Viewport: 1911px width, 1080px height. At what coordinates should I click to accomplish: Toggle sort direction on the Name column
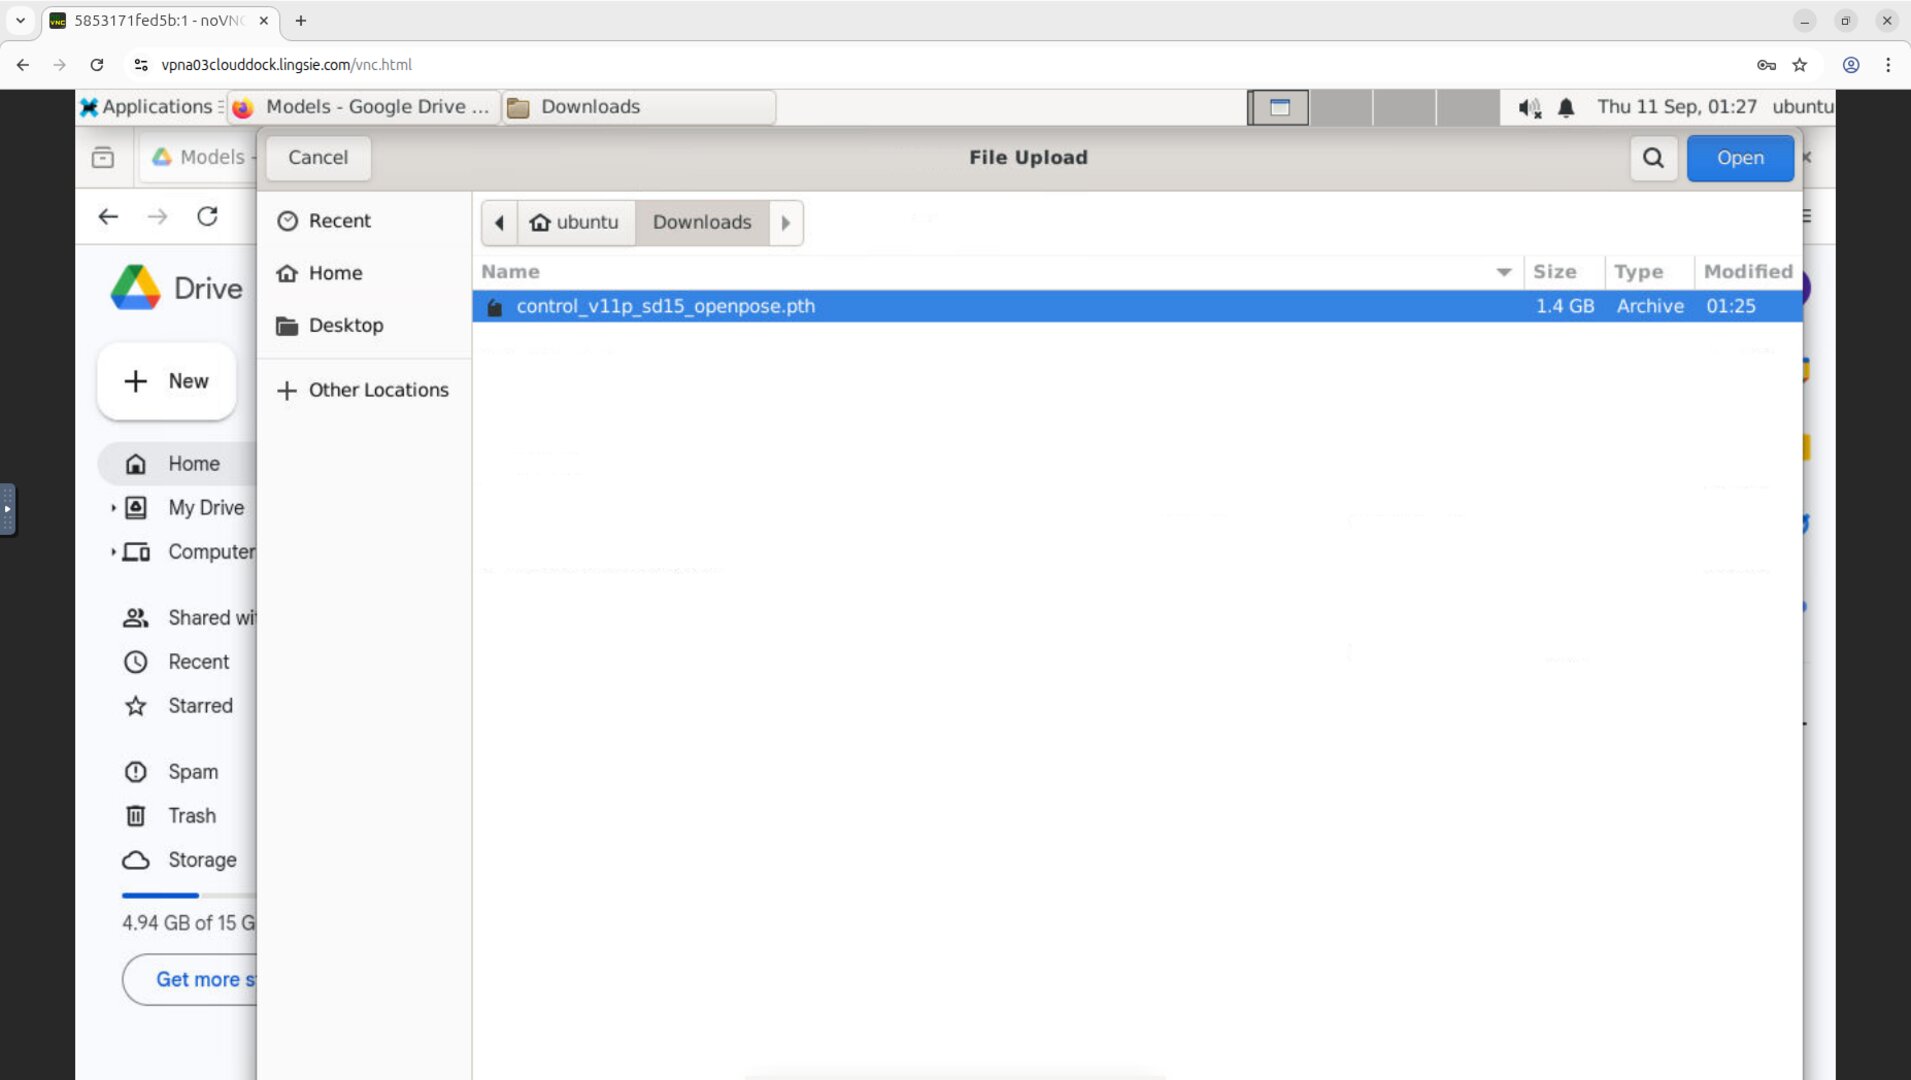[x=1504, y=271]
